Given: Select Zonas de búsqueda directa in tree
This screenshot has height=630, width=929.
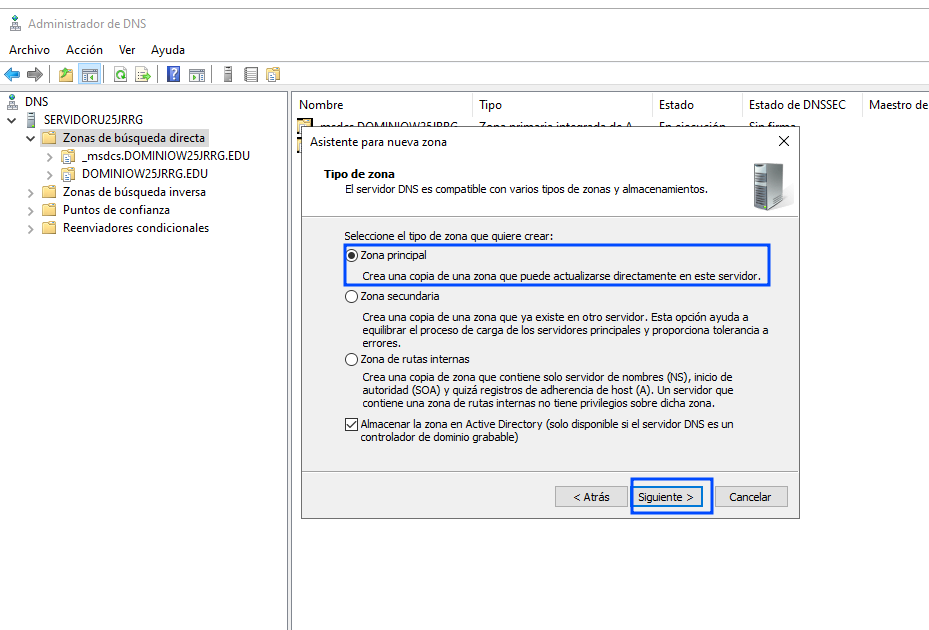Looking at the screenshot, I should [x=134, y=138].
